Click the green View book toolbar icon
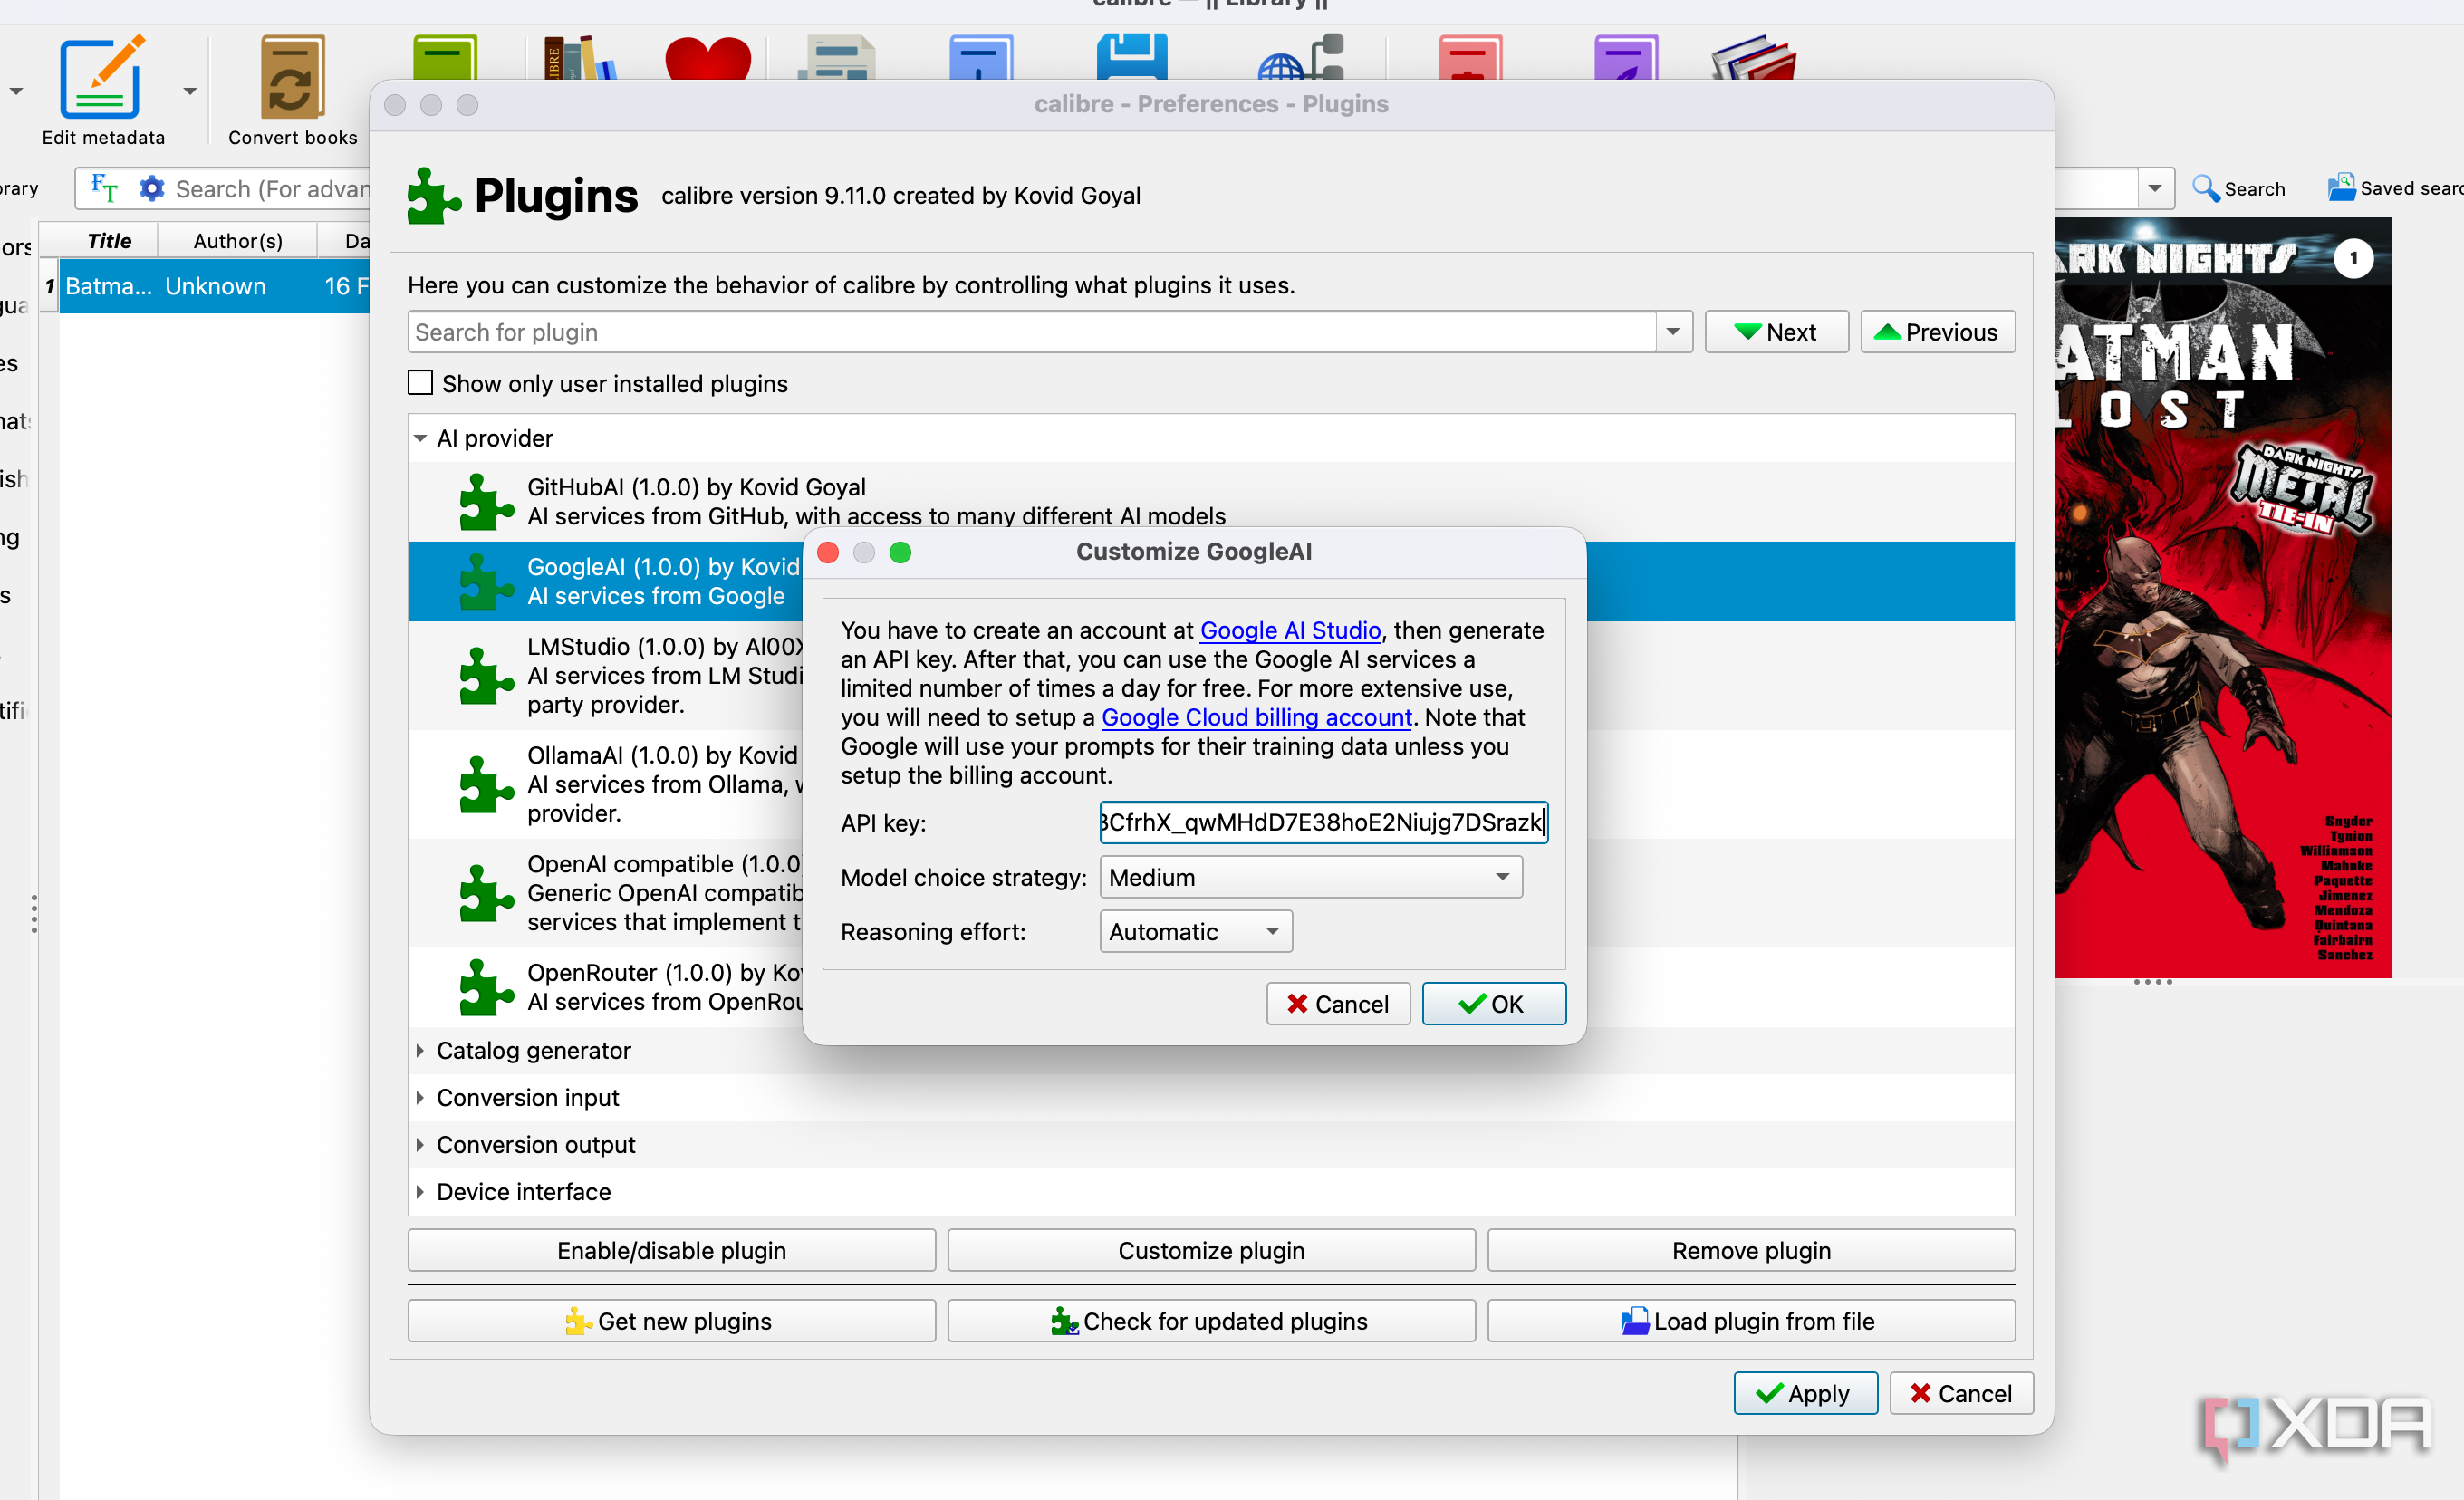Image resolution: width=2464 pixels, height=1500 pixels. point(445,57)
